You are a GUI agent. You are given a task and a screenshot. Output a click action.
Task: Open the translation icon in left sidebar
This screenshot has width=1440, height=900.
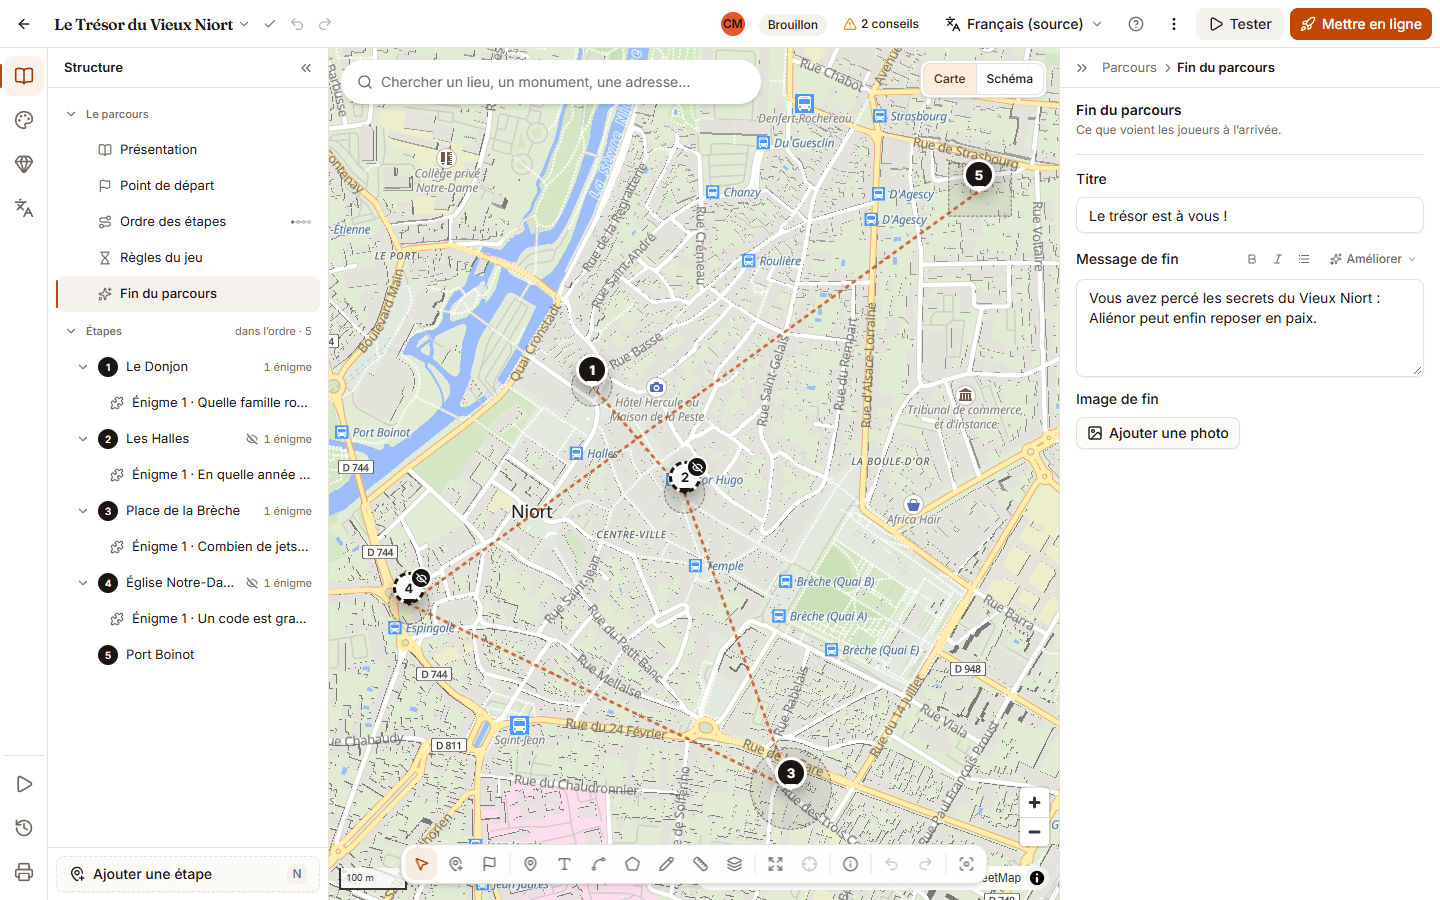[x=24, y=208]
